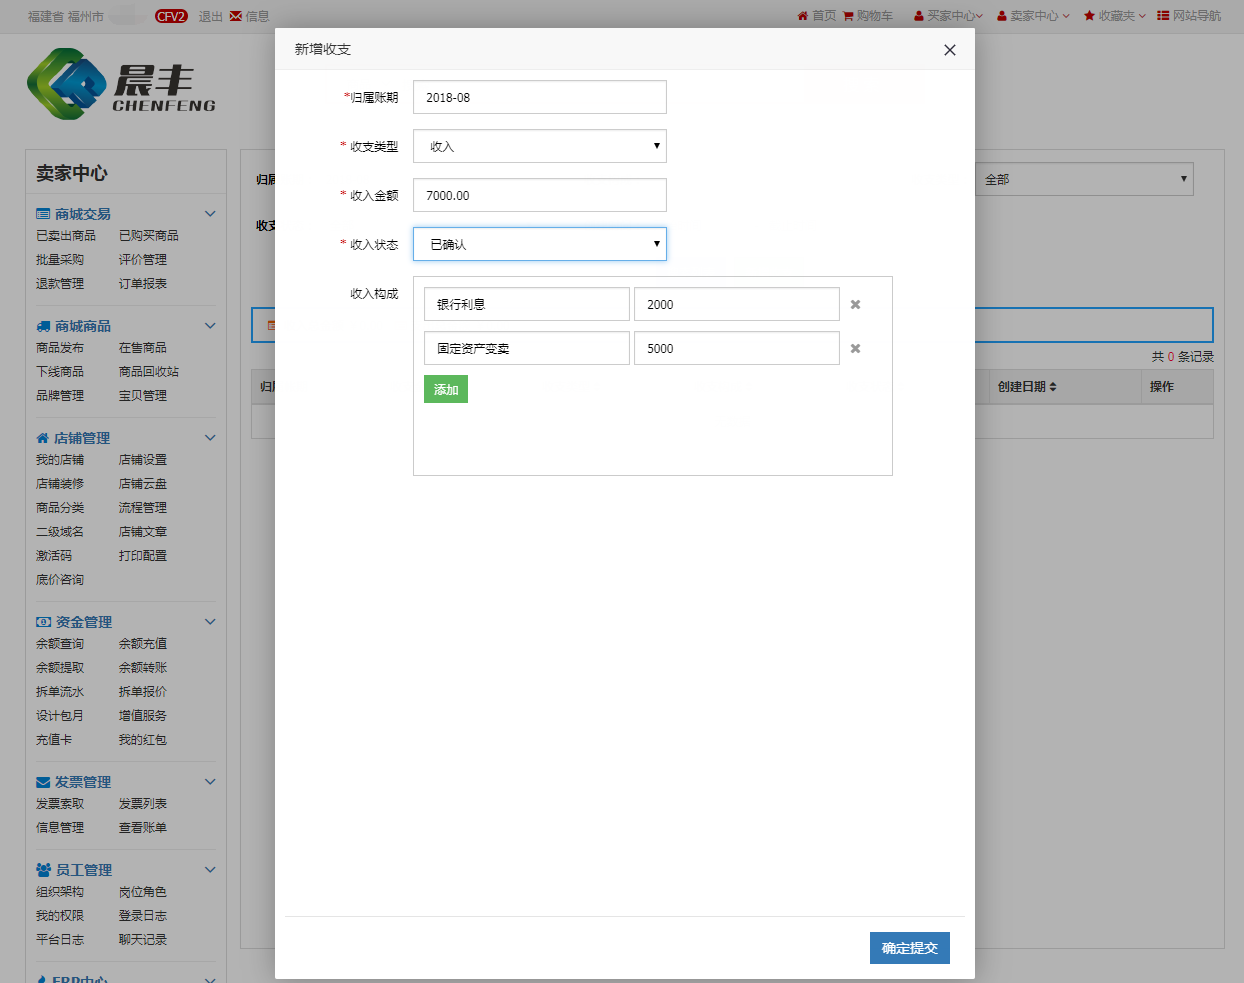Click the 首页 home icon
Image resolution: width=1244 pixels, height=983 pixels.
pyautogui.click(x=802, y=16)
